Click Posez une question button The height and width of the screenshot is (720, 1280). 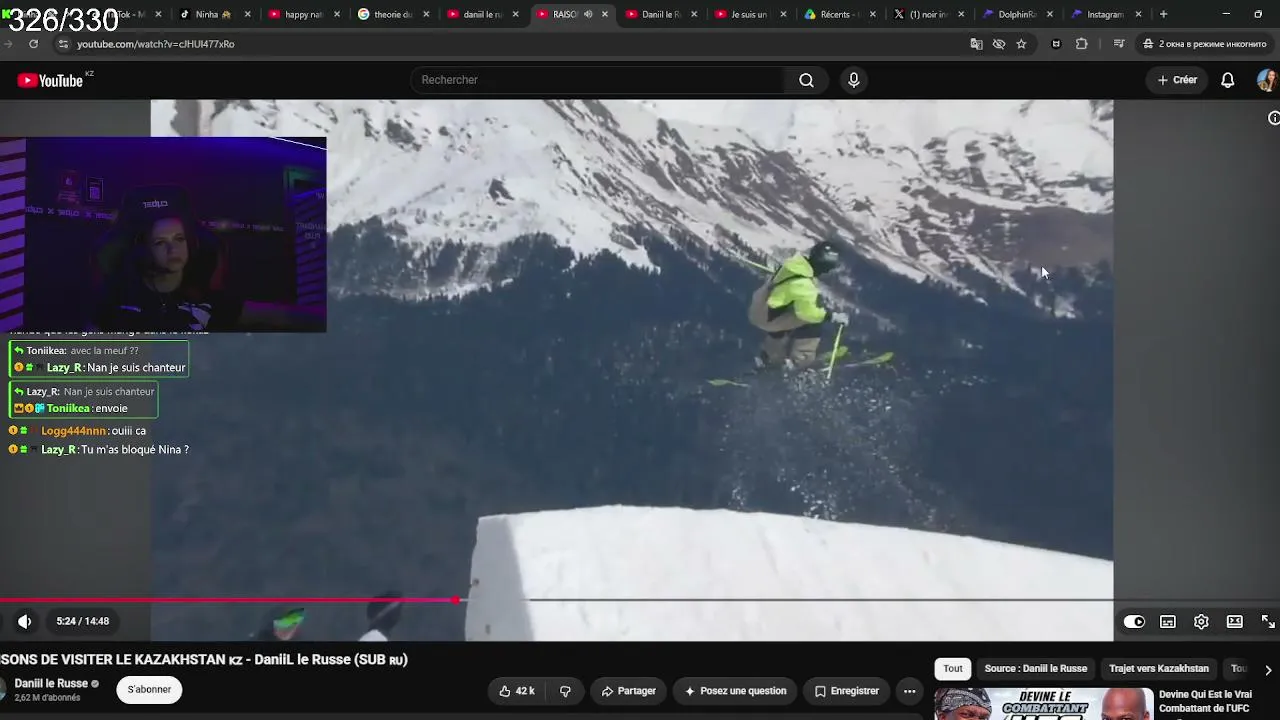click(735, 691)
